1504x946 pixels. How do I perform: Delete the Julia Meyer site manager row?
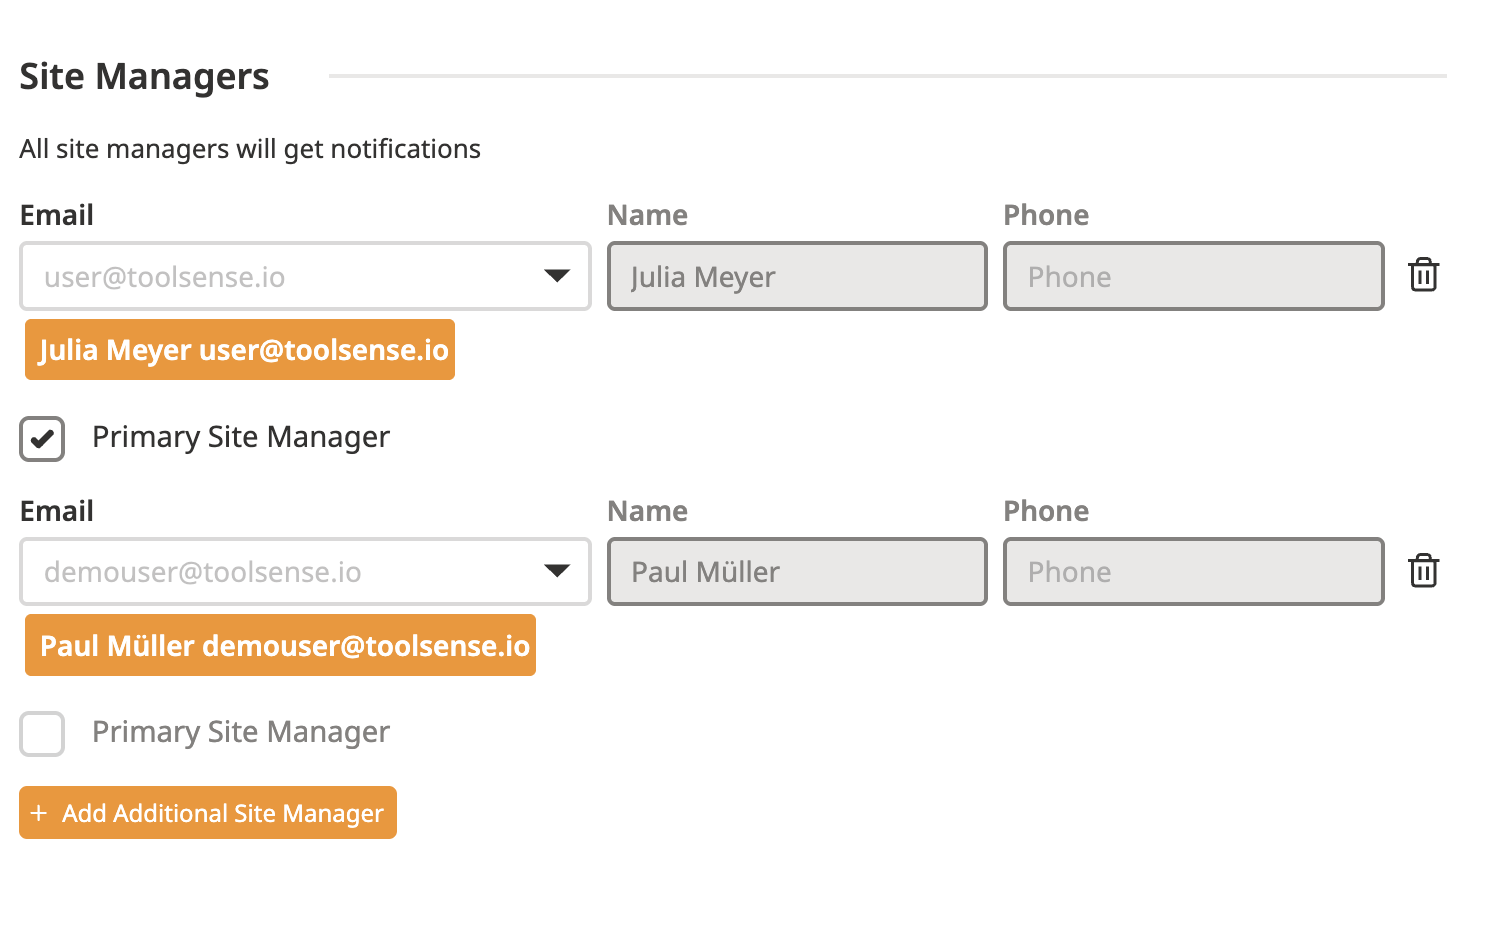[x=1423, y=275]
